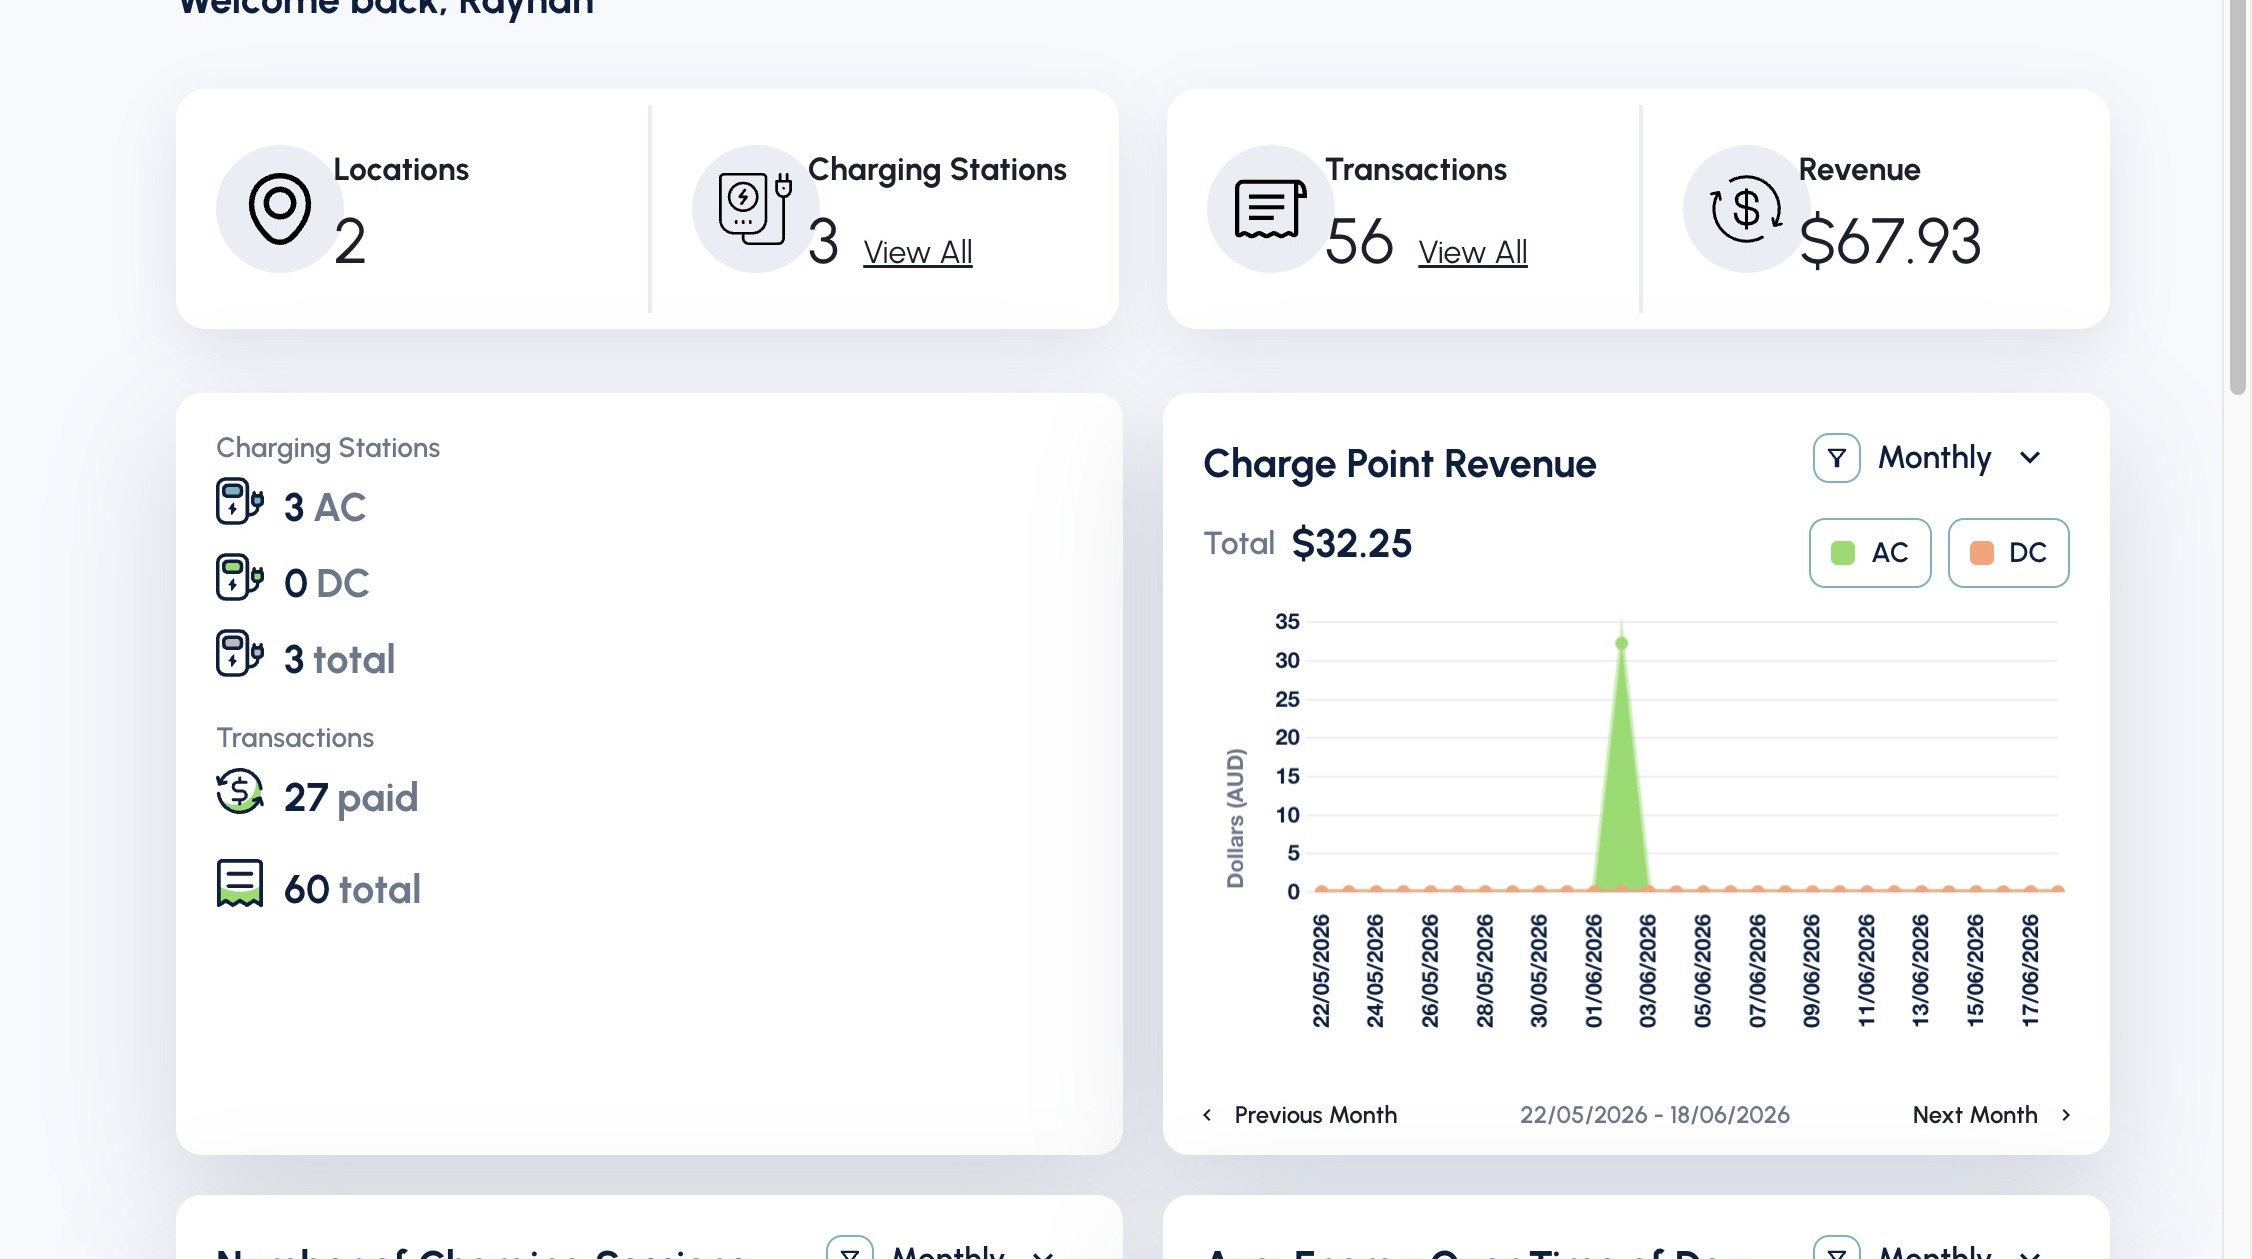The width and height of the screenshot is (2252, 1259).
Task: Click the AC charger icon beside 3 AC
Action: point(240,502)
